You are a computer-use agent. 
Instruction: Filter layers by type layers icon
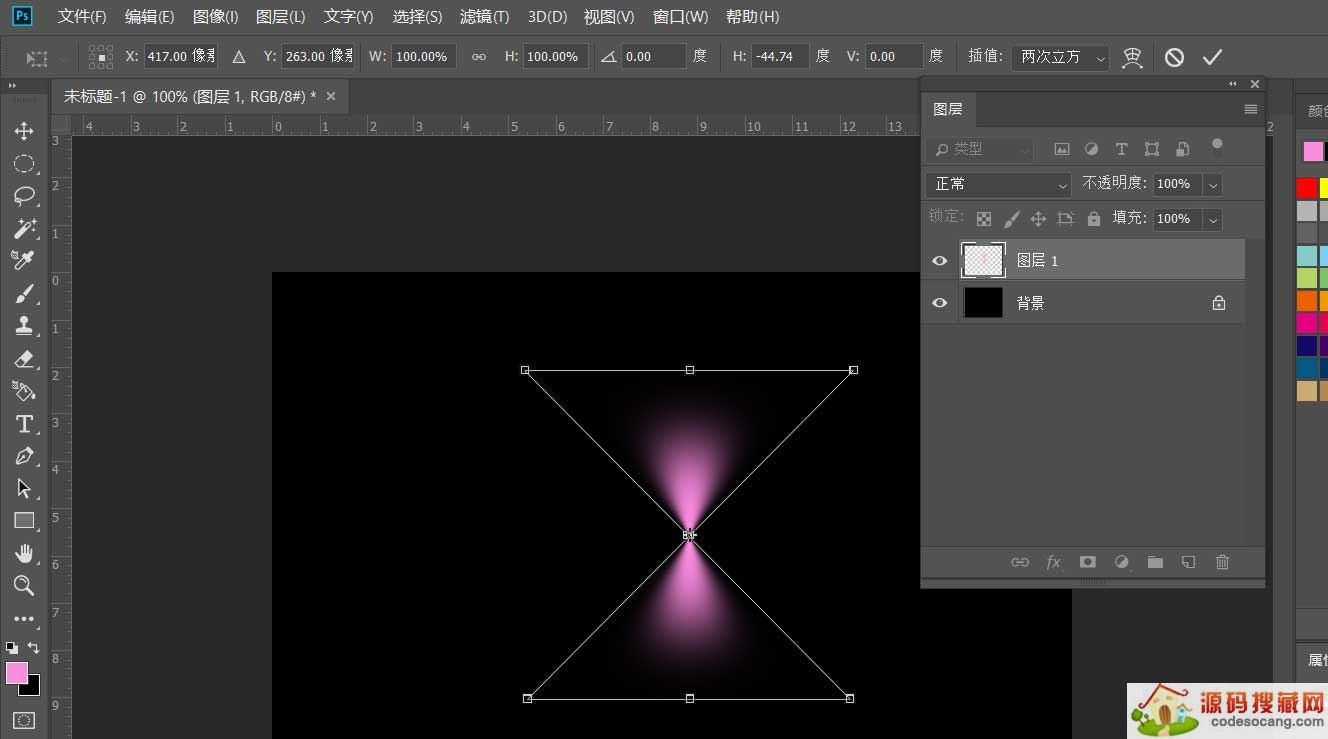coord(1122,149)
